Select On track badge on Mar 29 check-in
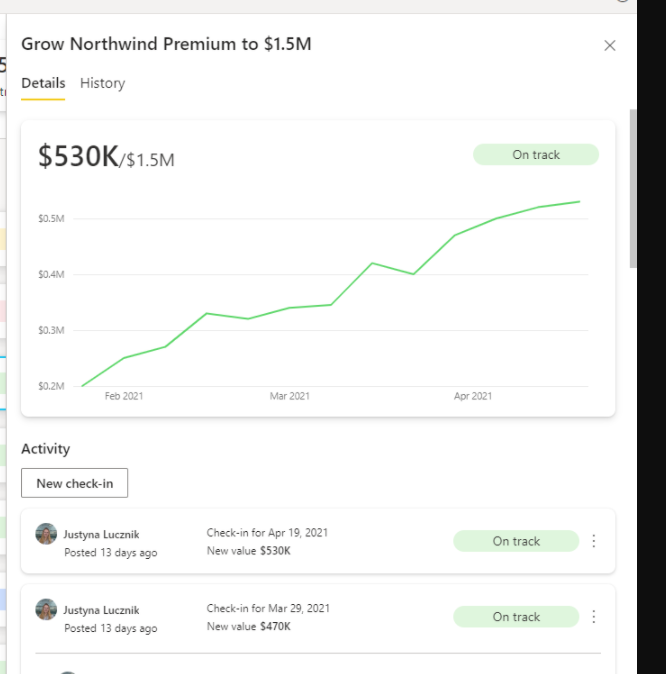The height and width of the screenshot is (674, 666). pyautogui.click(x=515, y=617)
